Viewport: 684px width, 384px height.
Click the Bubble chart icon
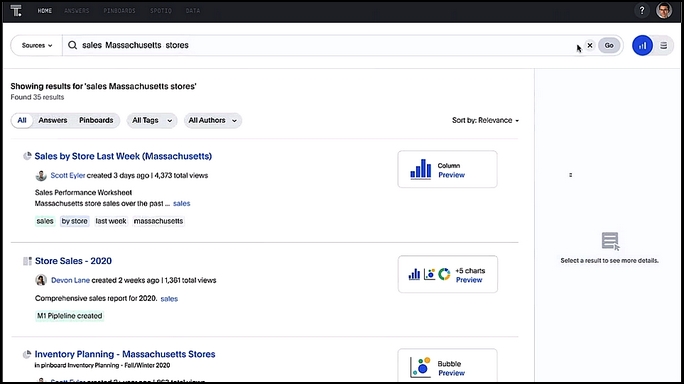pyautogui.click(x=421, y=367)
